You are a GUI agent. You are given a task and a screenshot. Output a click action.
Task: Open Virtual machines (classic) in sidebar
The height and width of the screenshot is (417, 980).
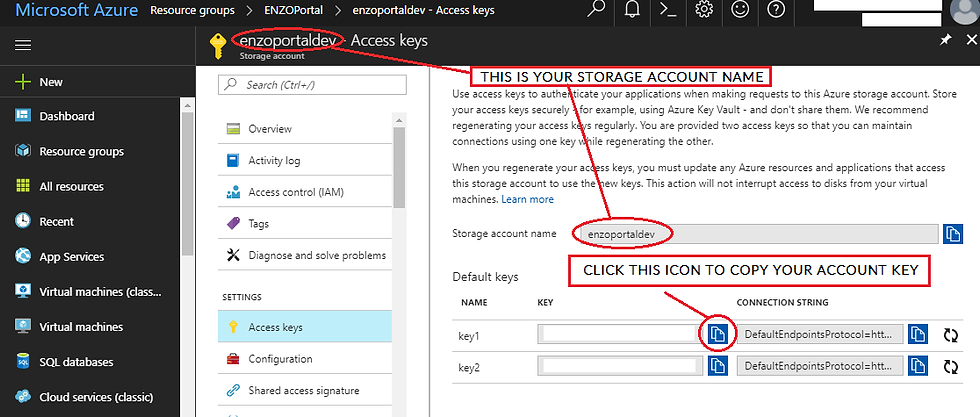(x=90, y=291)
